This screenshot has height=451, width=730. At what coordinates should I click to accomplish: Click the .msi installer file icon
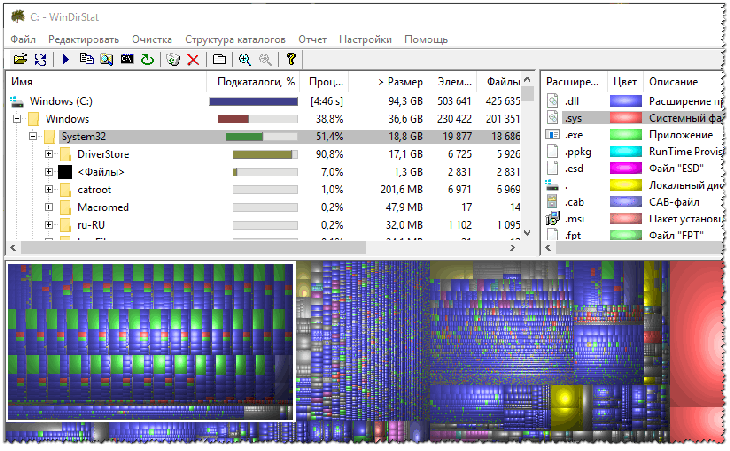pyautogui.click(x=553, y=218)
